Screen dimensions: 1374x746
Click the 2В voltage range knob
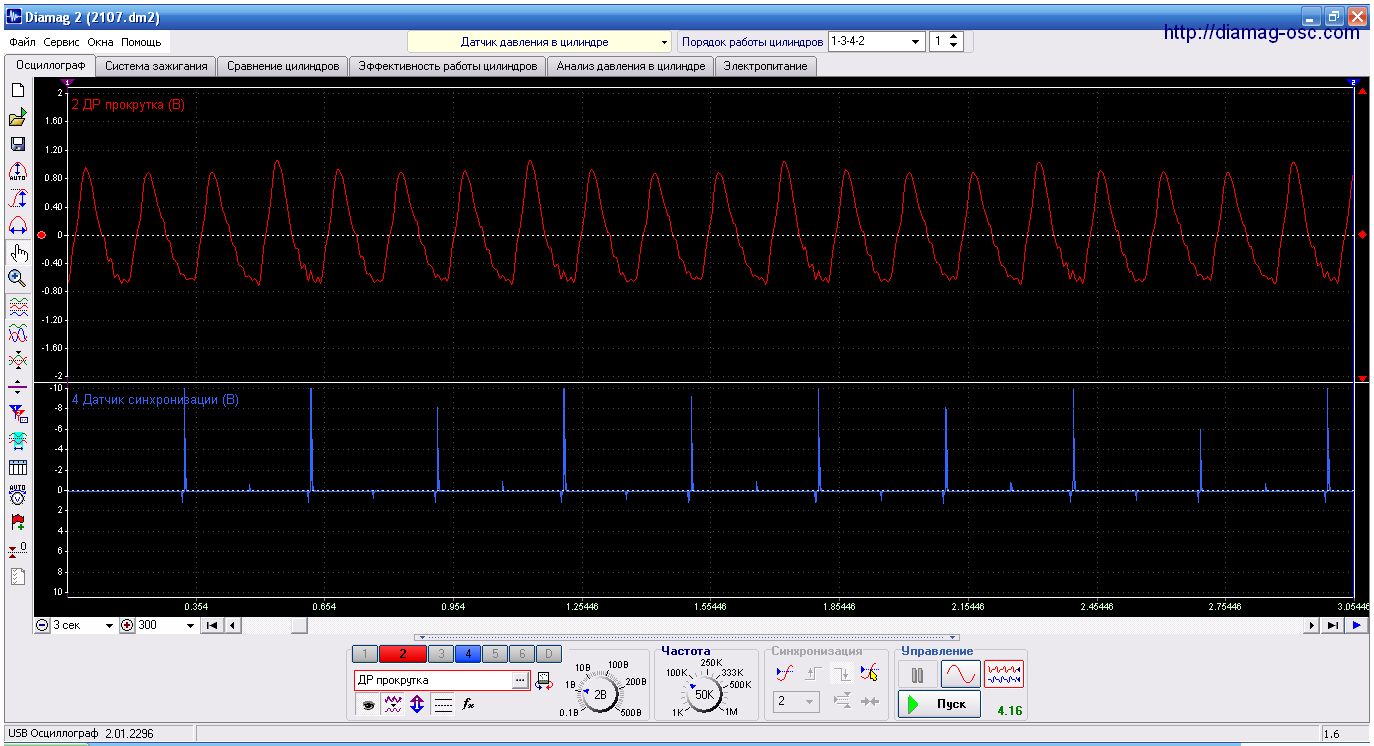tap(600, 693)
